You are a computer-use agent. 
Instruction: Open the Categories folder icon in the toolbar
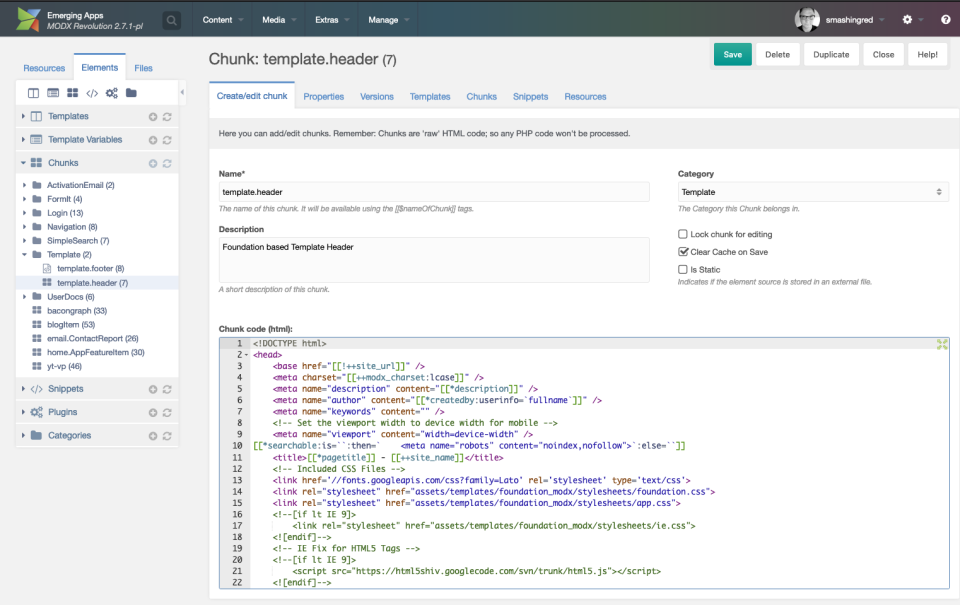131,94
